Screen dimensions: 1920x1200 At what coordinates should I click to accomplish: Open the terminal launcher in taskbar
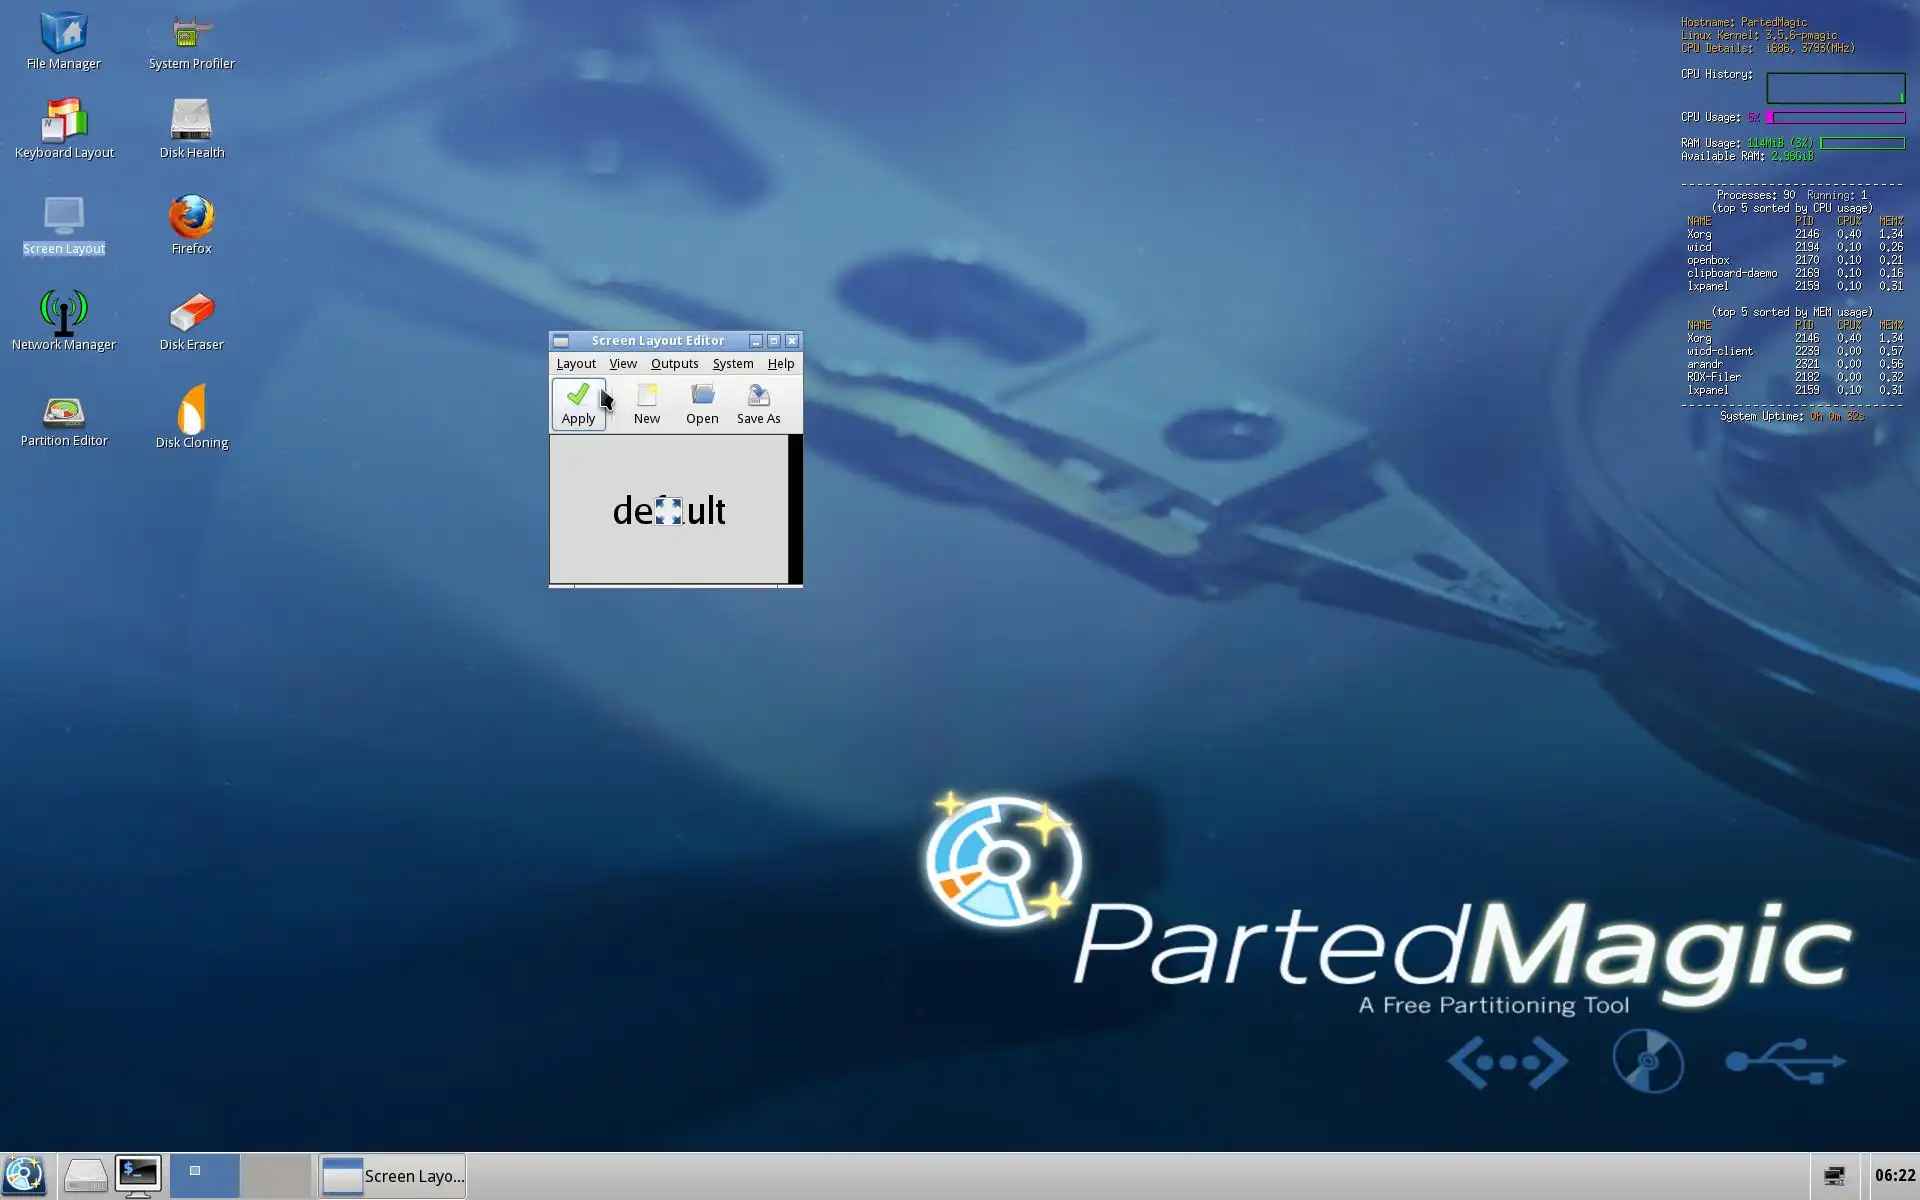click(137, 1176)
